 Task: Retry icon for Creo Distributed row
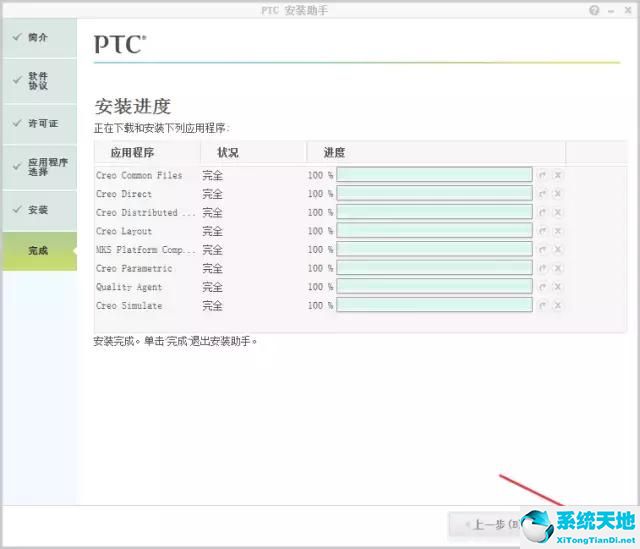pos(542,212)
